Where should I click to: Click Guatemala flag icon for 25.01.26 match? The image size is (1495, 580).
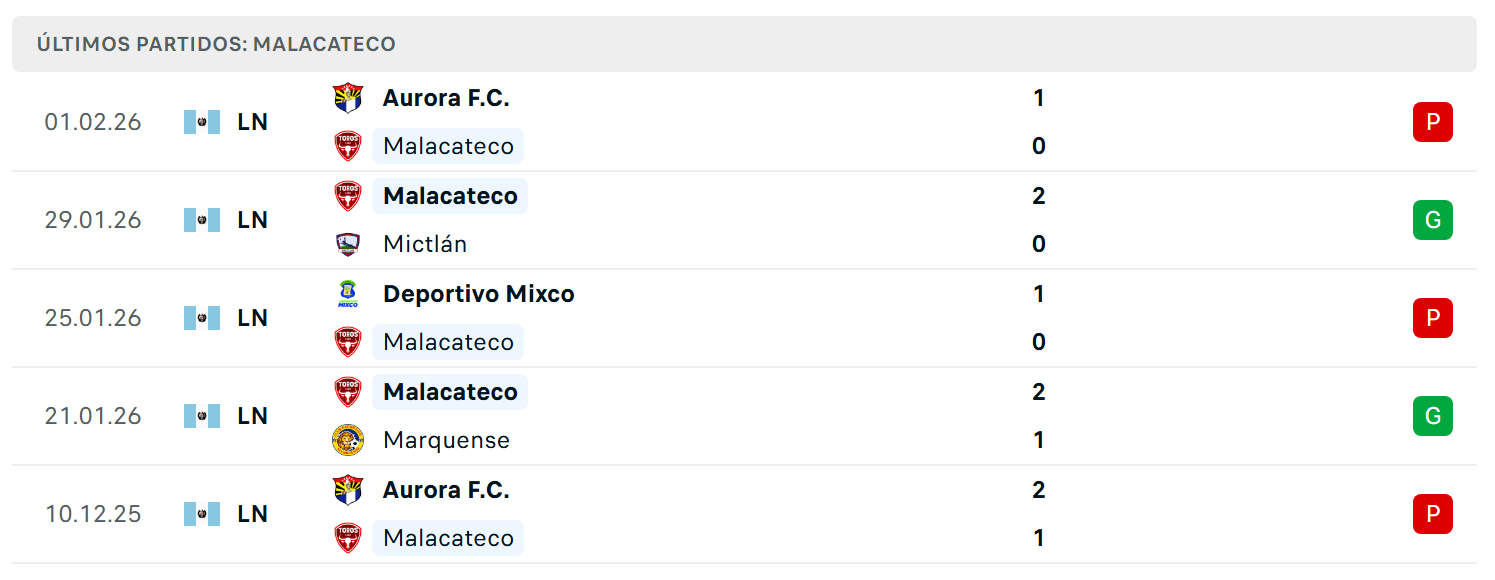click(202, 318)
